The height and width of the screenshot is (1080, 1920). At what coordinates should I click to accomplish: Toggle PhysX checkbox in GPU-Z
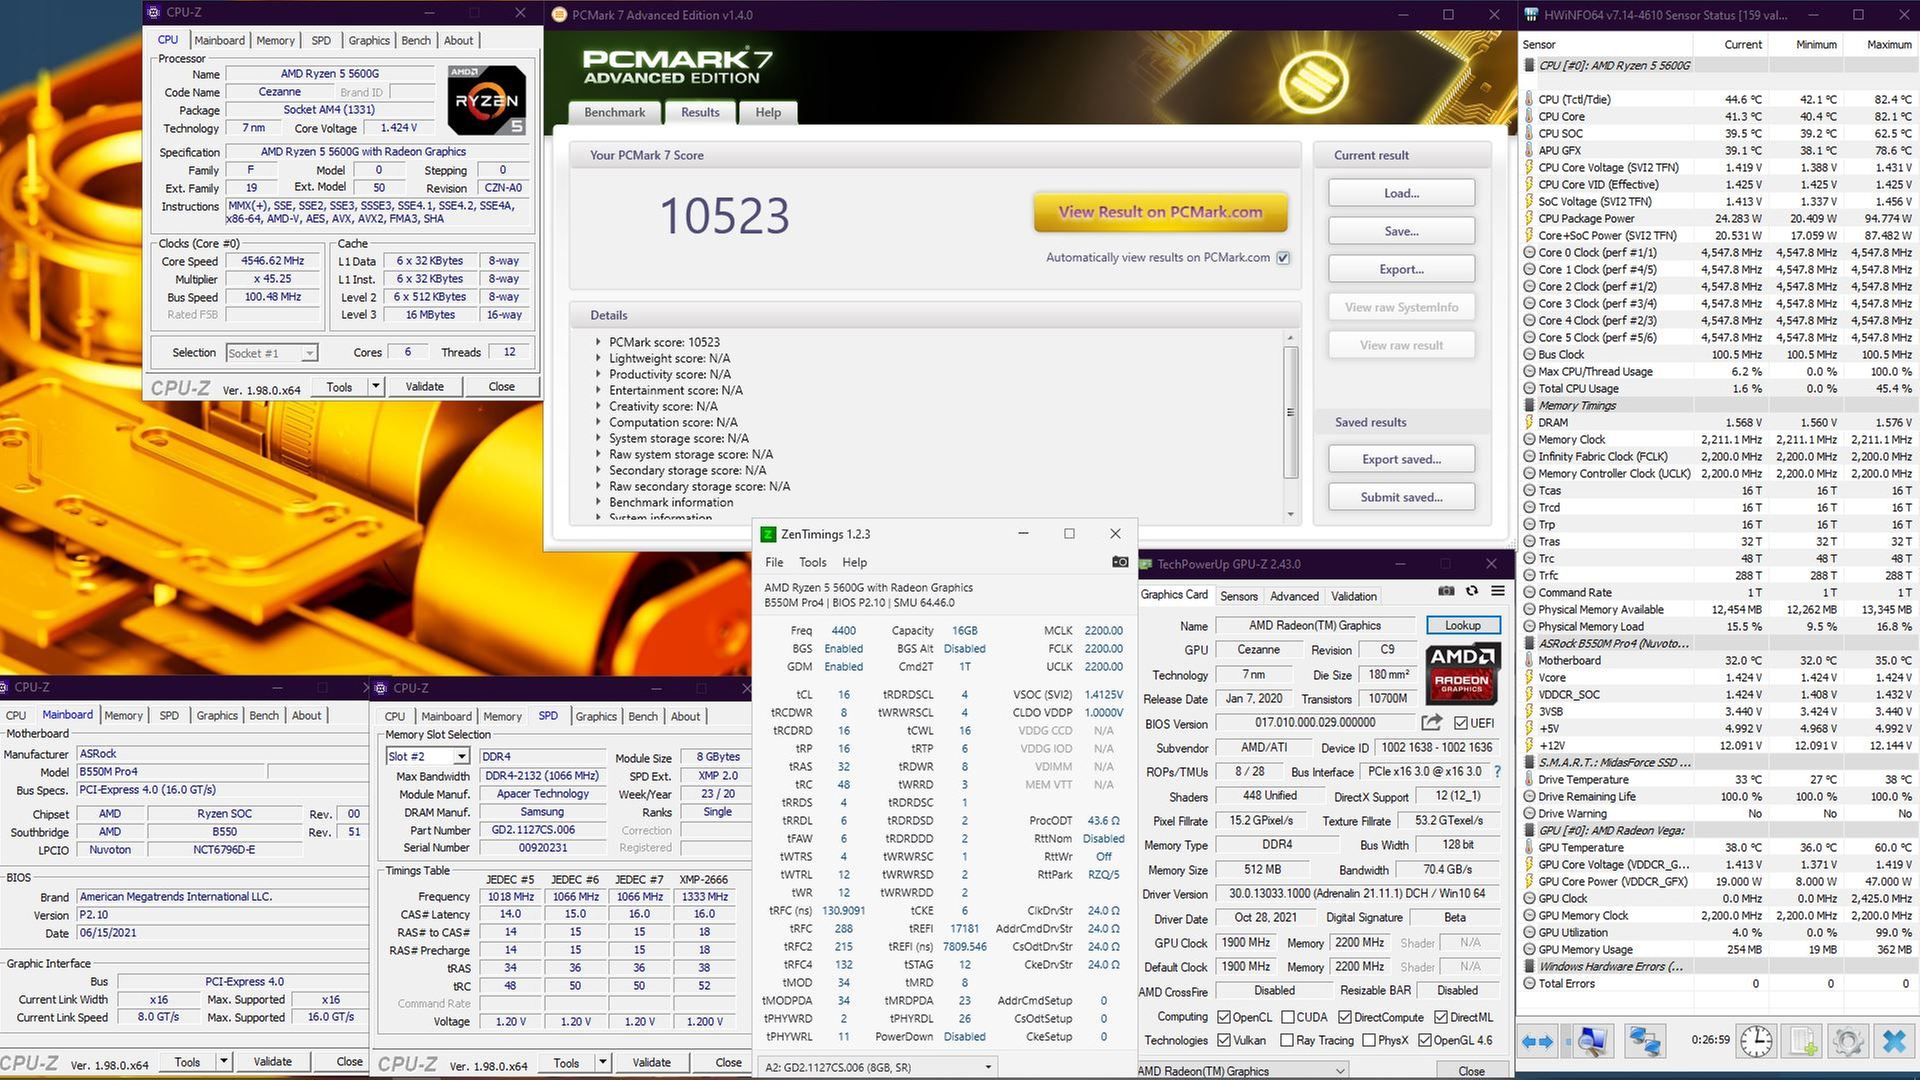tap(1367, 1040)
